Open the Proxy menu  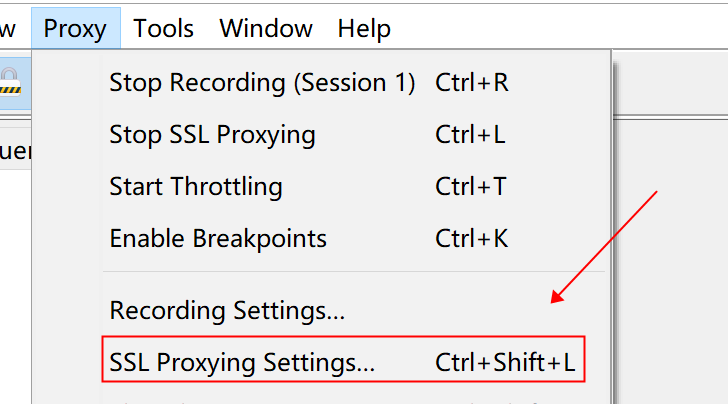pyautogui.click(x=75, y=28)
